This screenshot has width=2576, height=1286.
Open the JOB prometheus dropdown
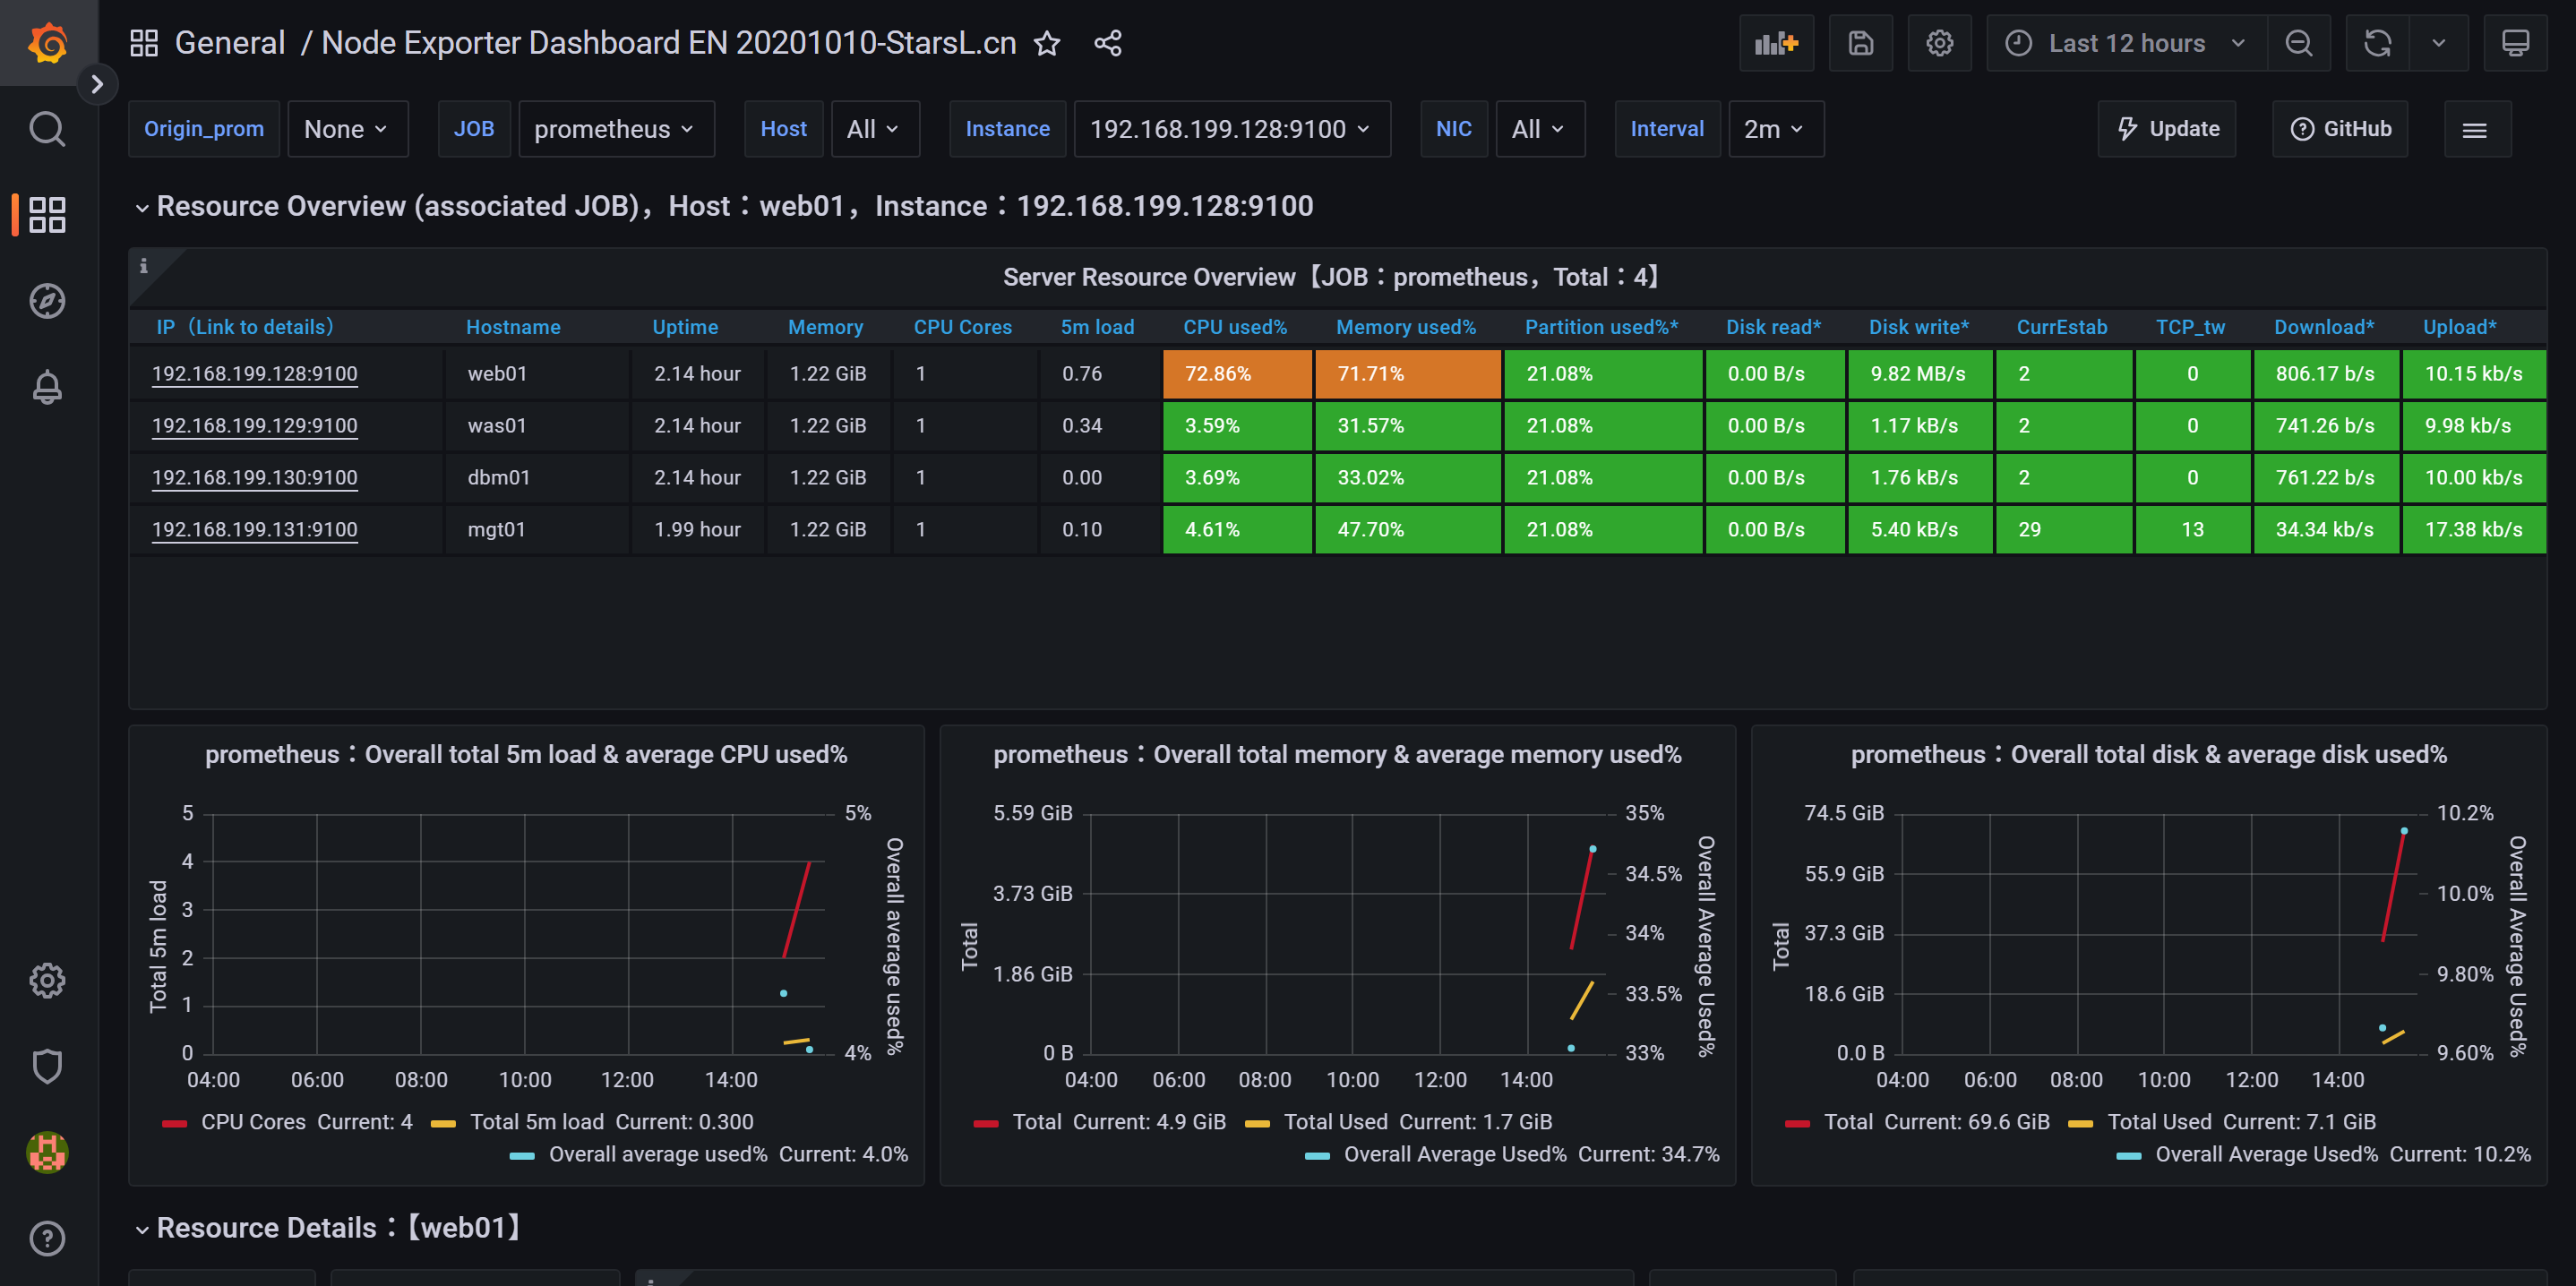pos(615,129)
